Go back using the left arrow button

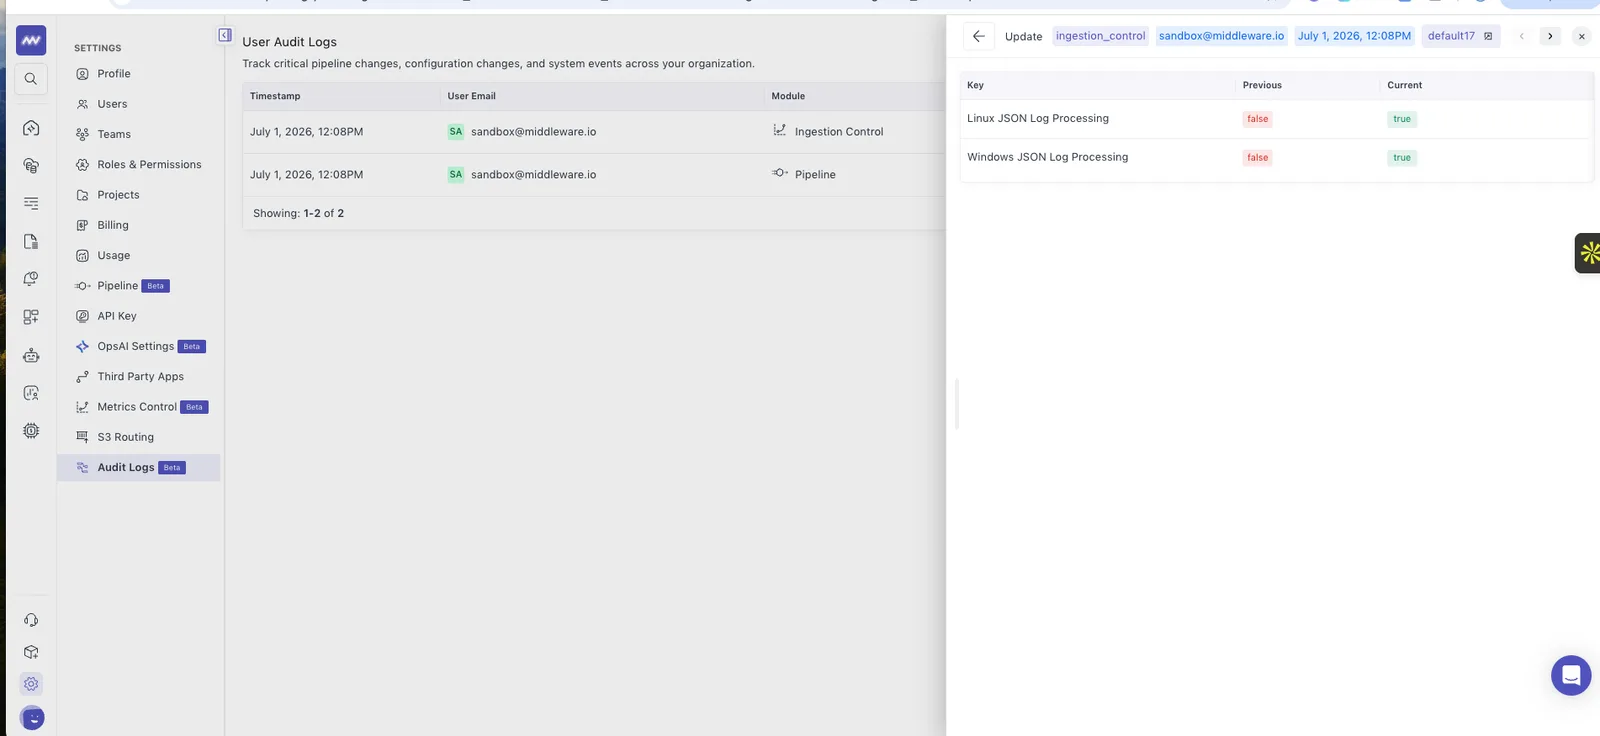coord(979,36)
